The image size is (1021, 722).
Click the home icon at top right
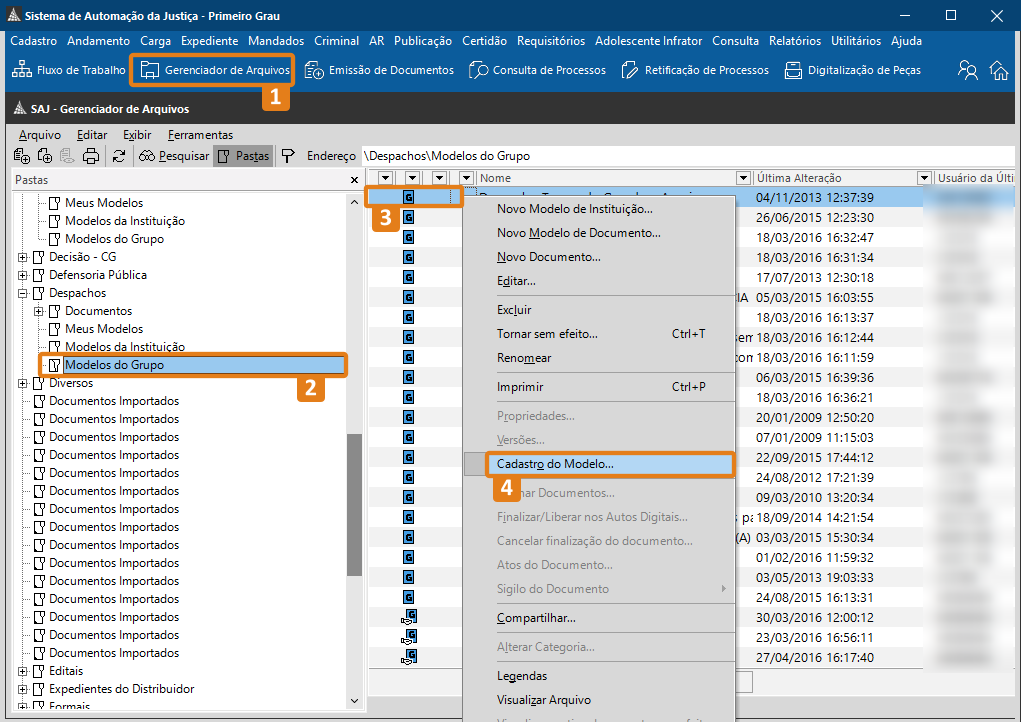click(998, 70)
